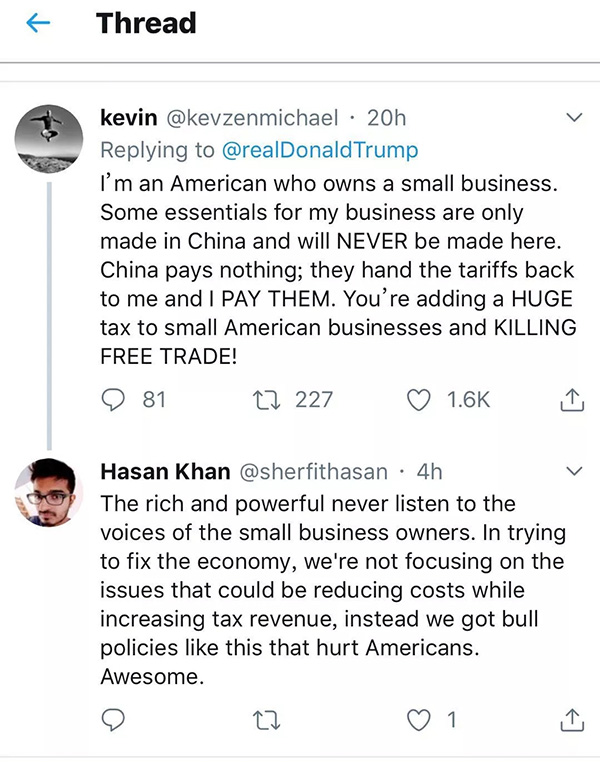Viewport: 600px width, 762px height.
Task: Share Hasan Khan's tweet
Action: (x=570, y=719)
